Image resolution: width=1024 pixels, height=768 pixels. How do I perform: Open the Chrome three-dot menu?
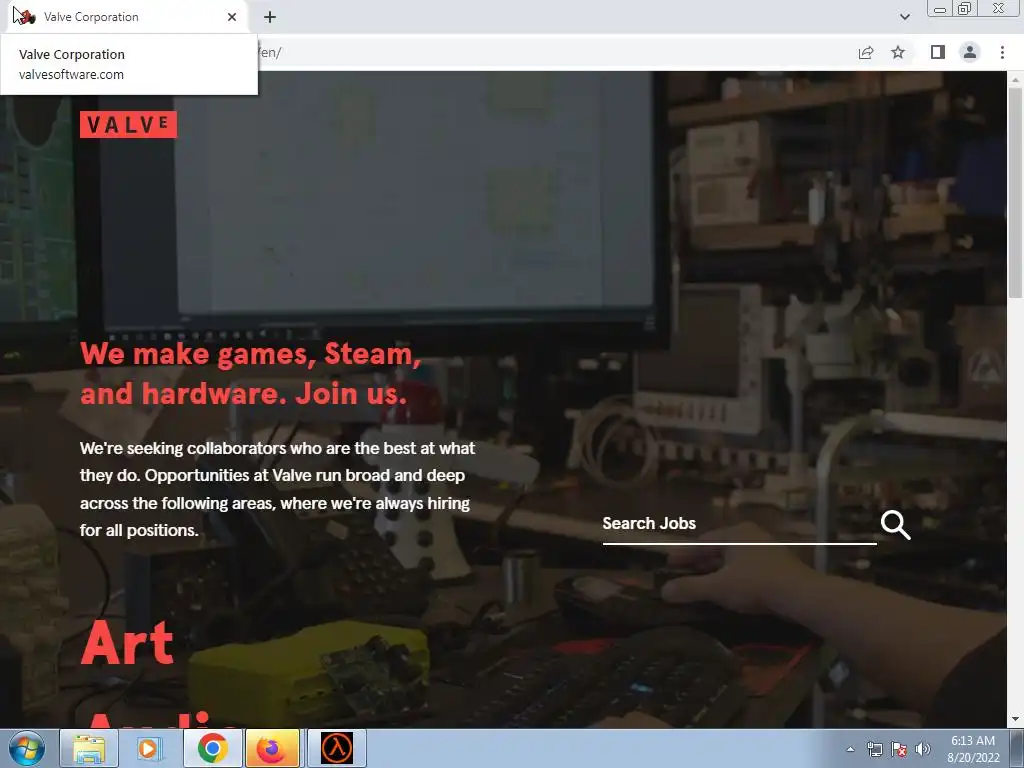click(x=1002, y=52)
